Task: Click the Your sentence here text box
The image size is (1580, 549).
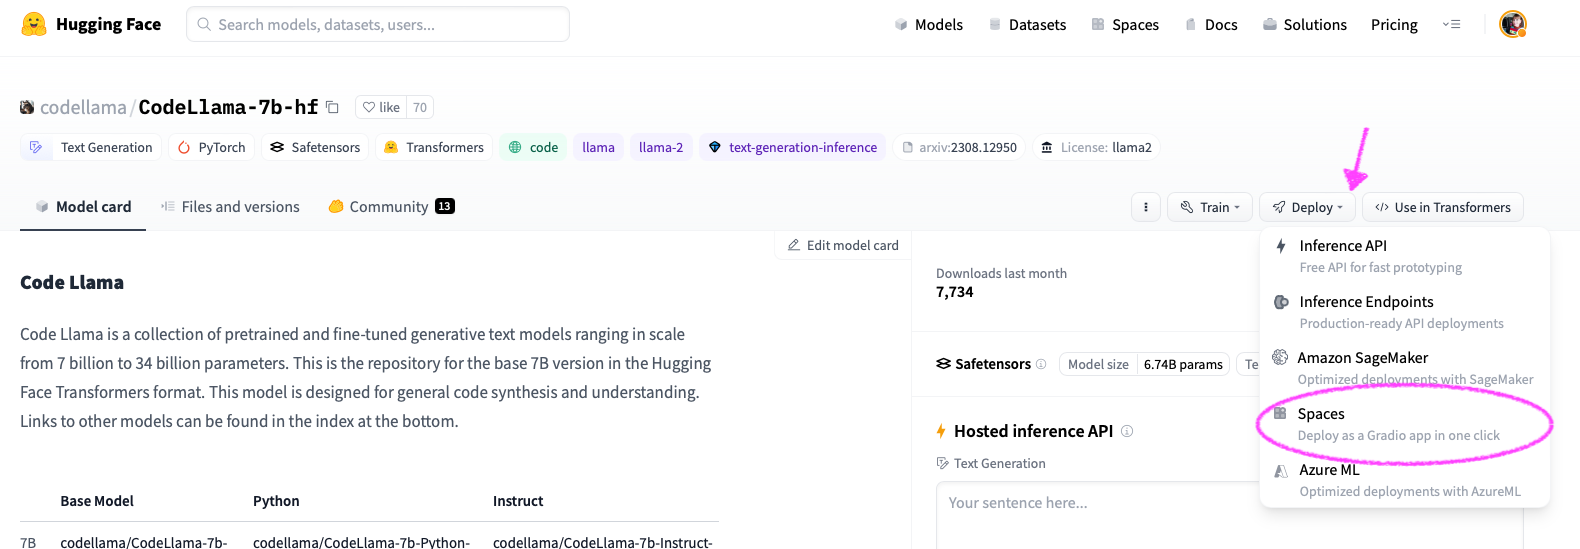Action: coord(1095,510)
